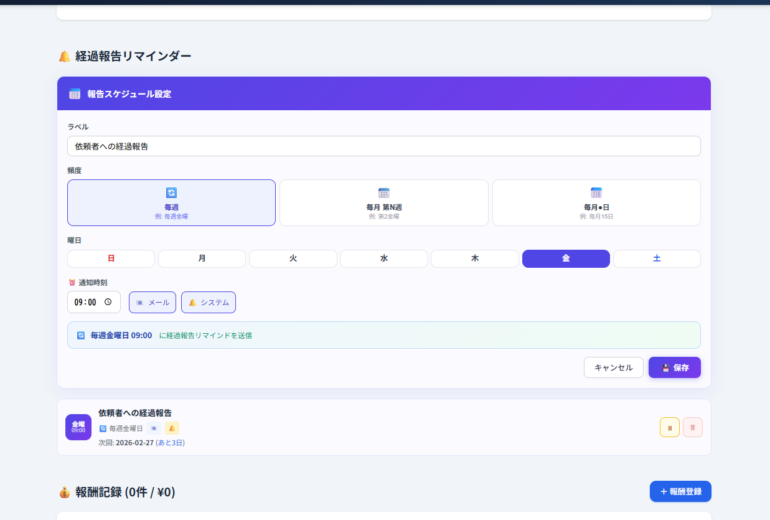The image size is (770, 520).
Task: Click the purple 金曜 badge on the reminder
Action: coord(78,427)
